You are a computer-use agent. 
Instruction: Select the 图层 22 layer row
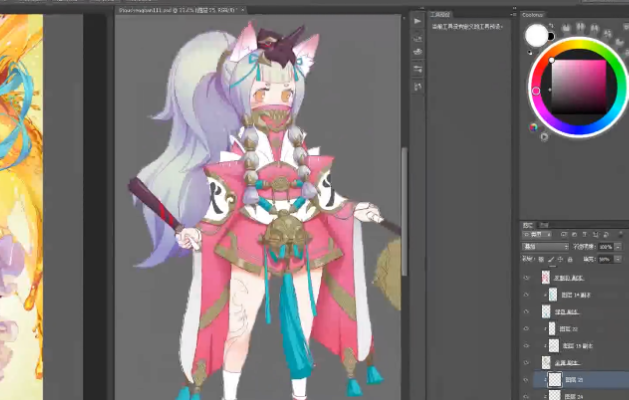(x=580, y=329)
